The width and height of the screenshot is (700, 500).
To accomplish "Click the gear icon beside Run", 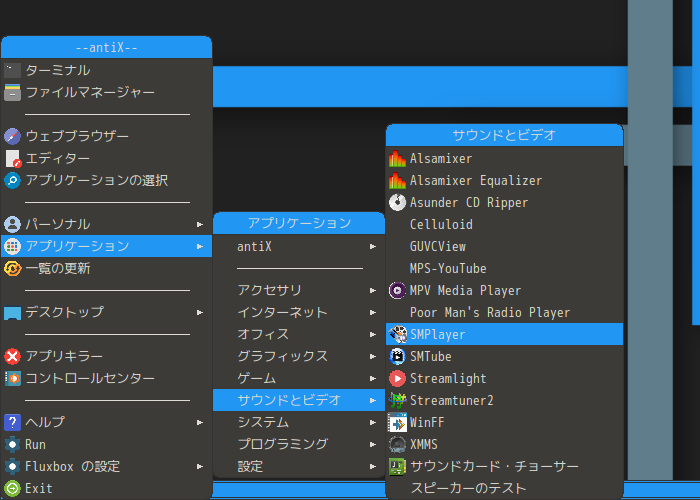I will coord(12,445).
